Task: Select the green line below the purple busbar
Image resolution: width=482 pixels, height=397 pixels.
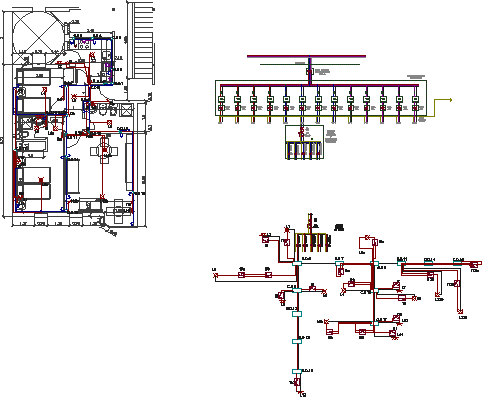Action: pos(310,64)
